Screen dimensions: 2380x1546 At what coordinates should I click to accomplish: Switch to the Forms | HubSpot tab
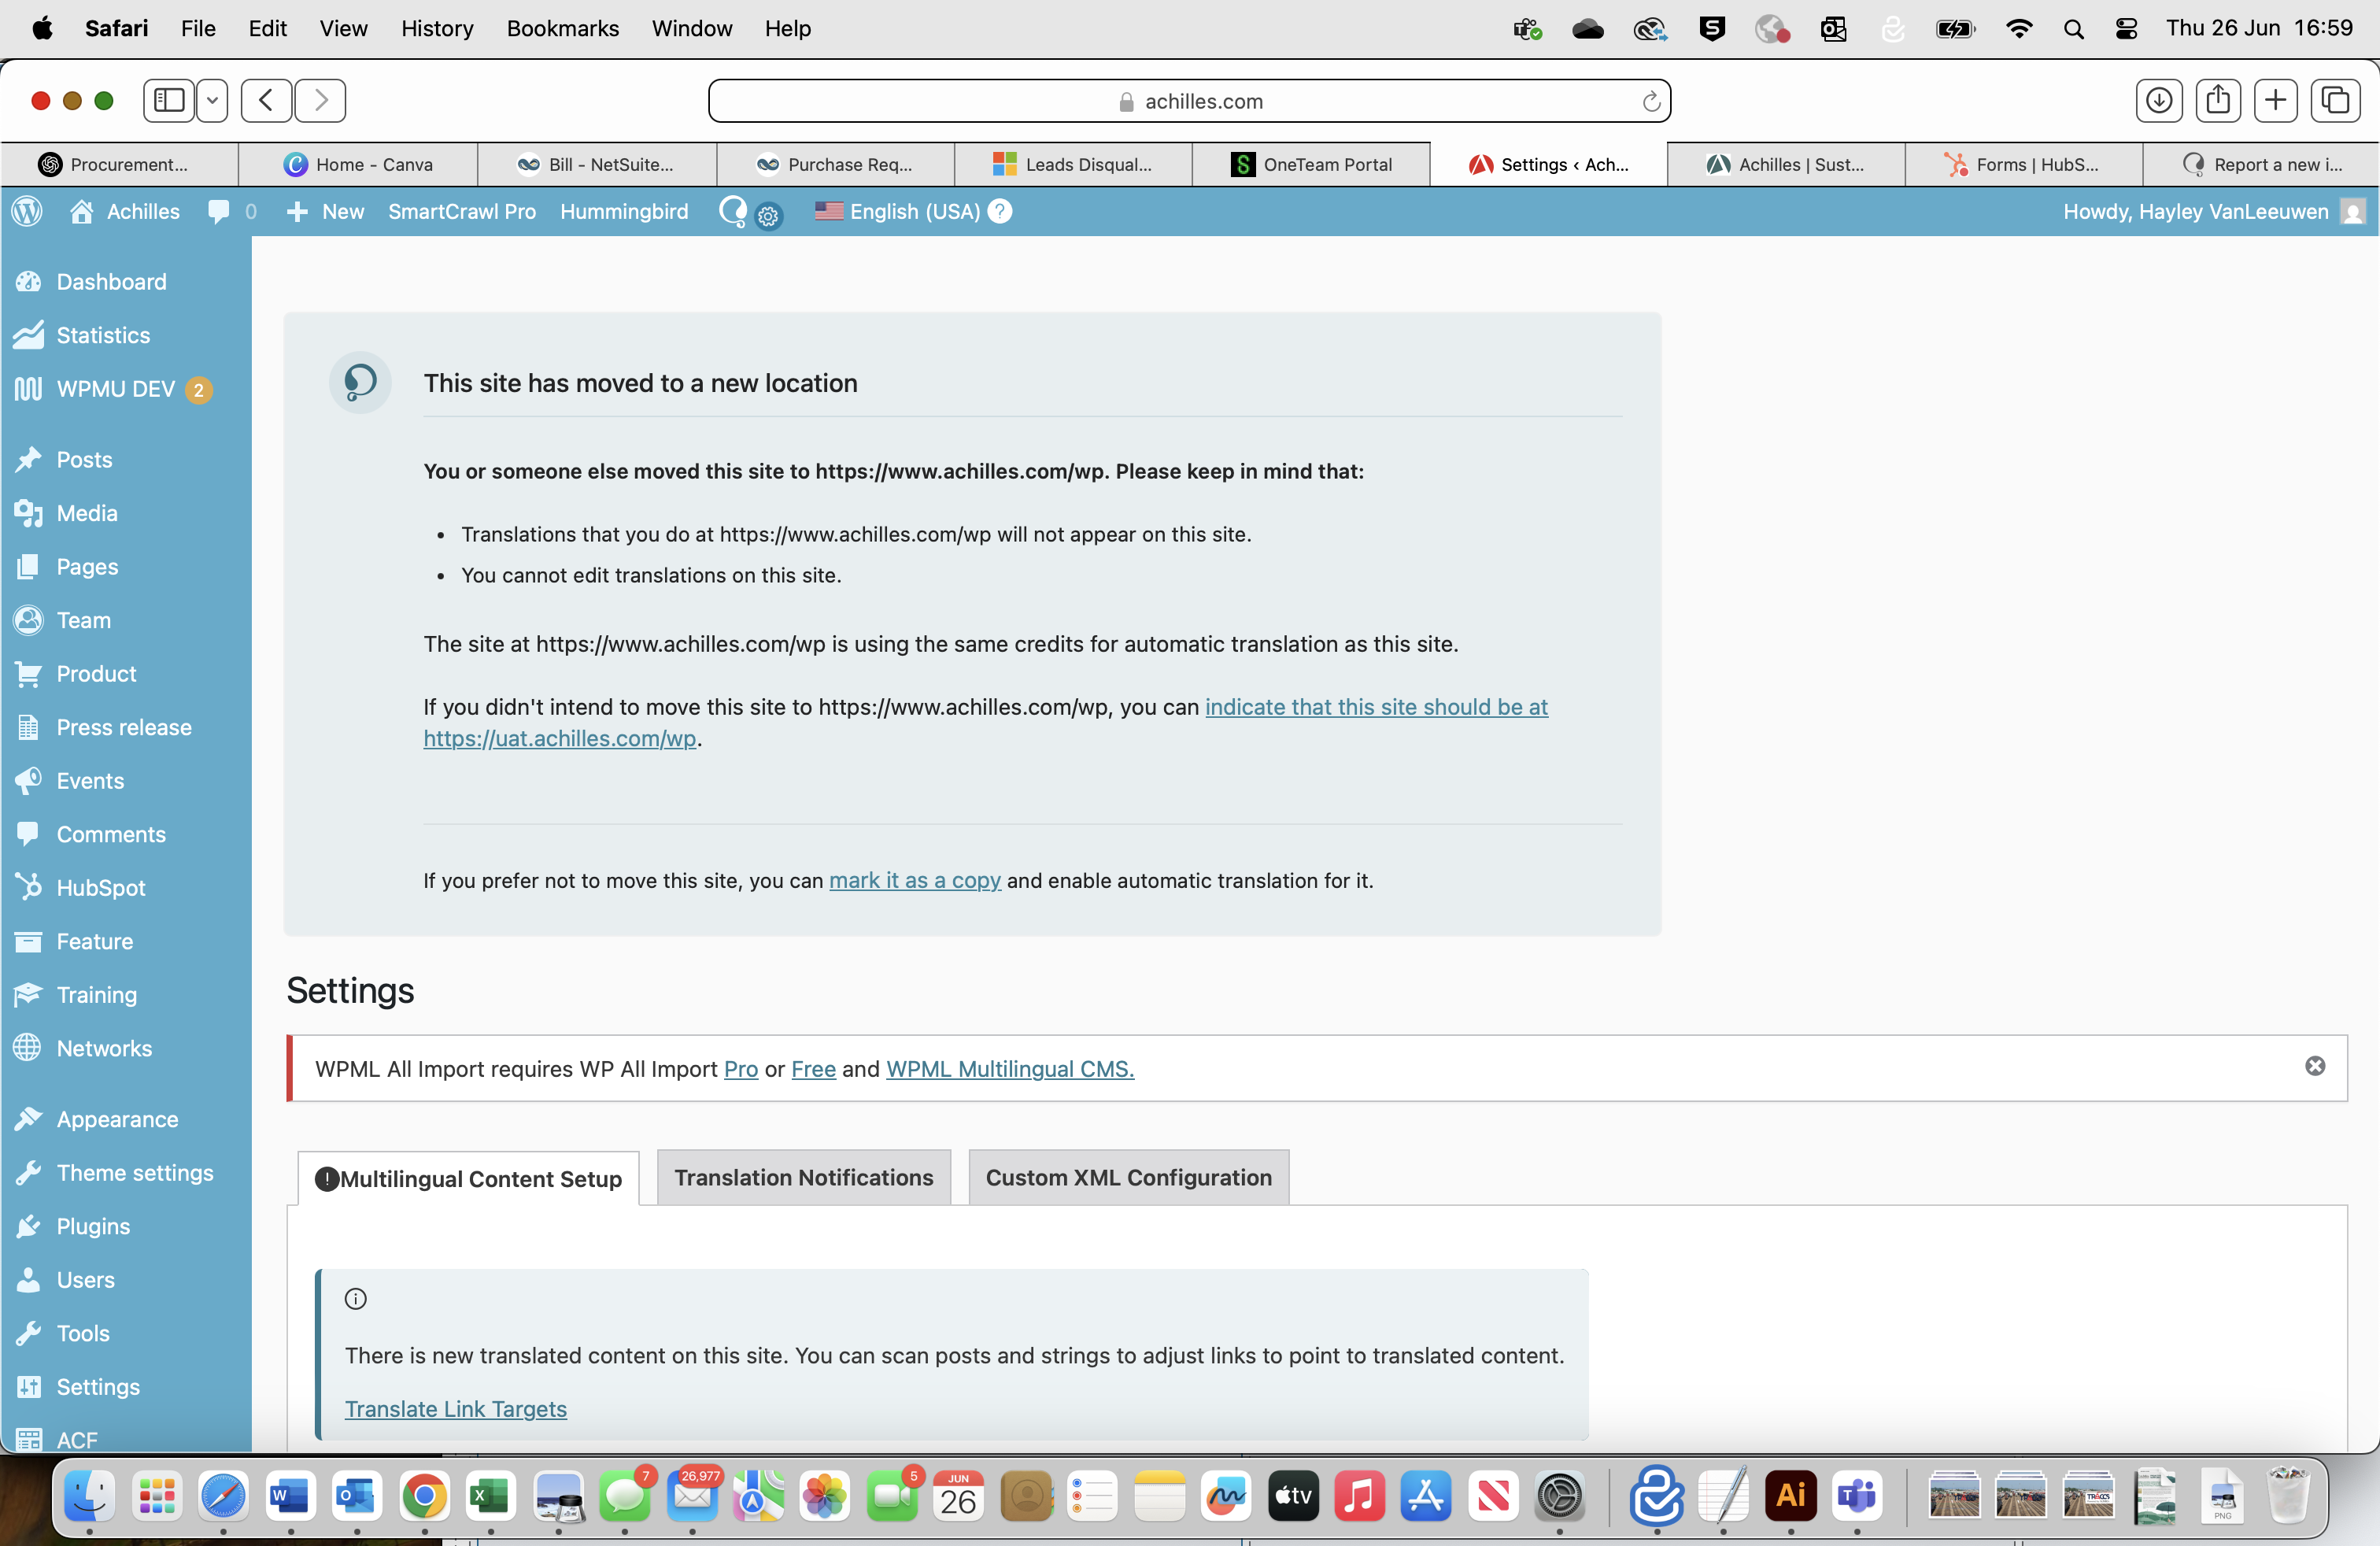(x=2023, y=164)
